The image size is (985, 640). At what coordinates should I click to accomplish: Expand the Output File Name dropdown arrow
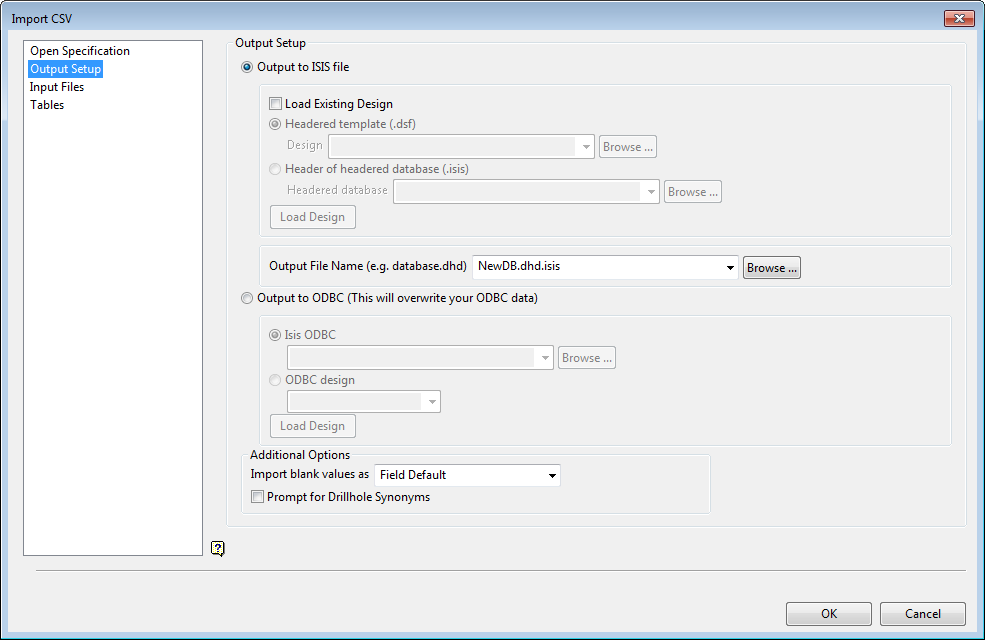pyautogui.click(x=729, y=268)
